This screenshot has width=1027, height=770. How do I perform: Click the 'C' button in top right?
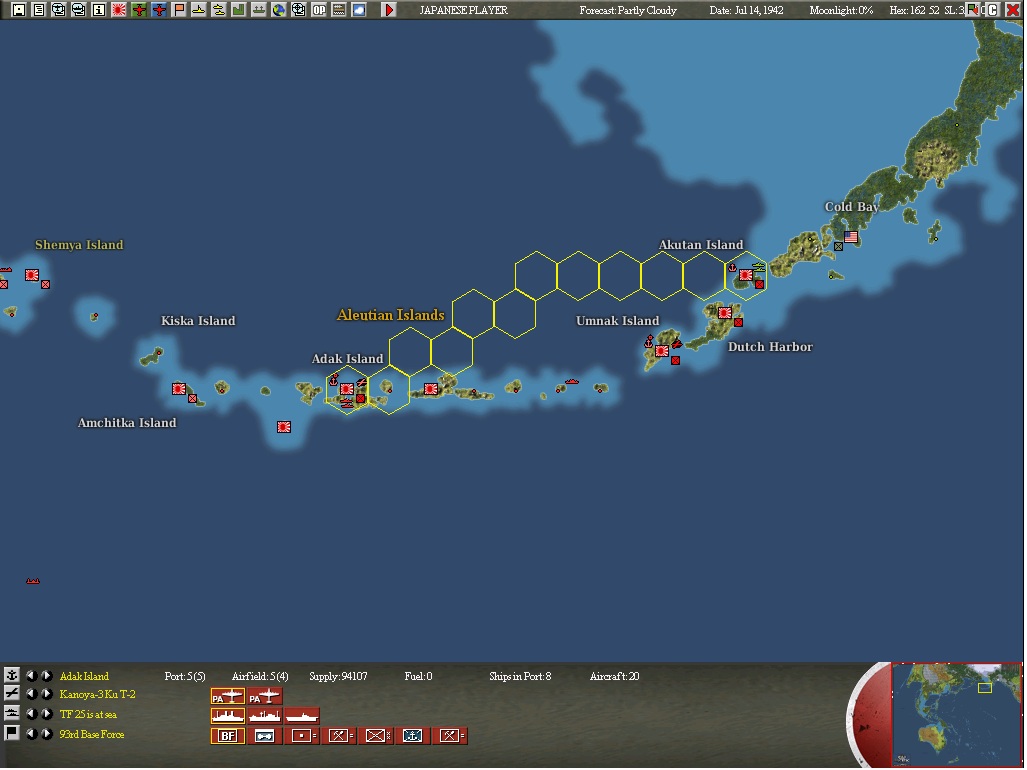pyautogui.click(x=993, y=10)
